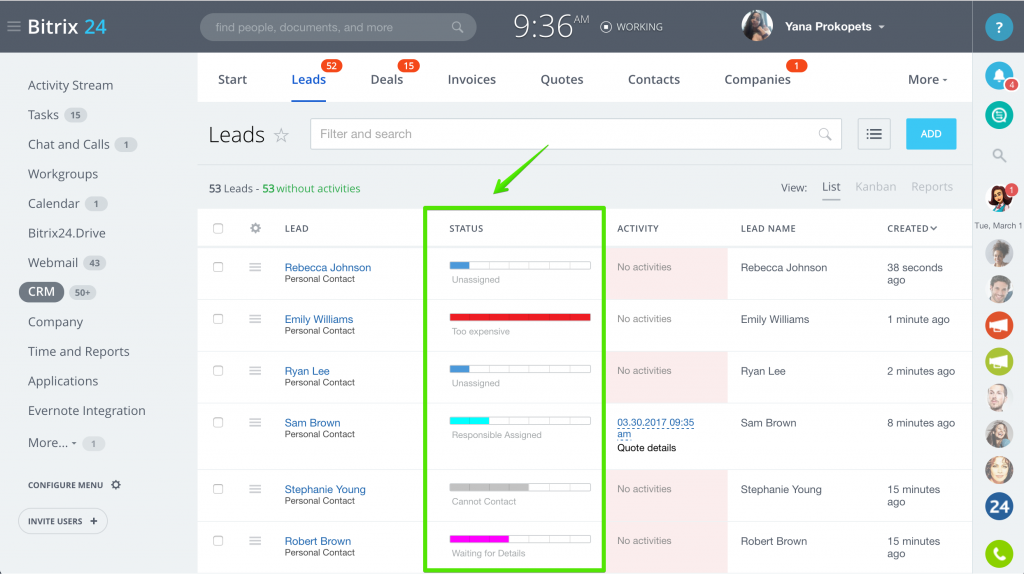Open row actions menu for Emily Williams
Screen dimensions: 1024x574
255,319
